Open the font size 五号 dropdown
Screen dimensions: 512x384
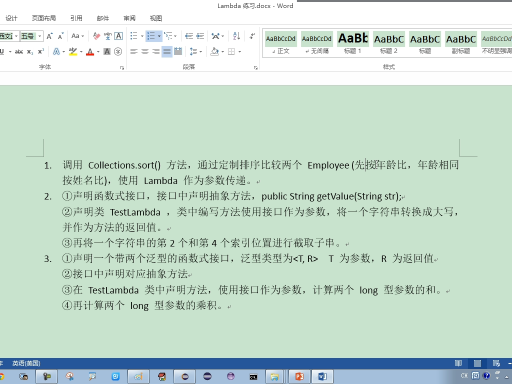coord(40,36)
